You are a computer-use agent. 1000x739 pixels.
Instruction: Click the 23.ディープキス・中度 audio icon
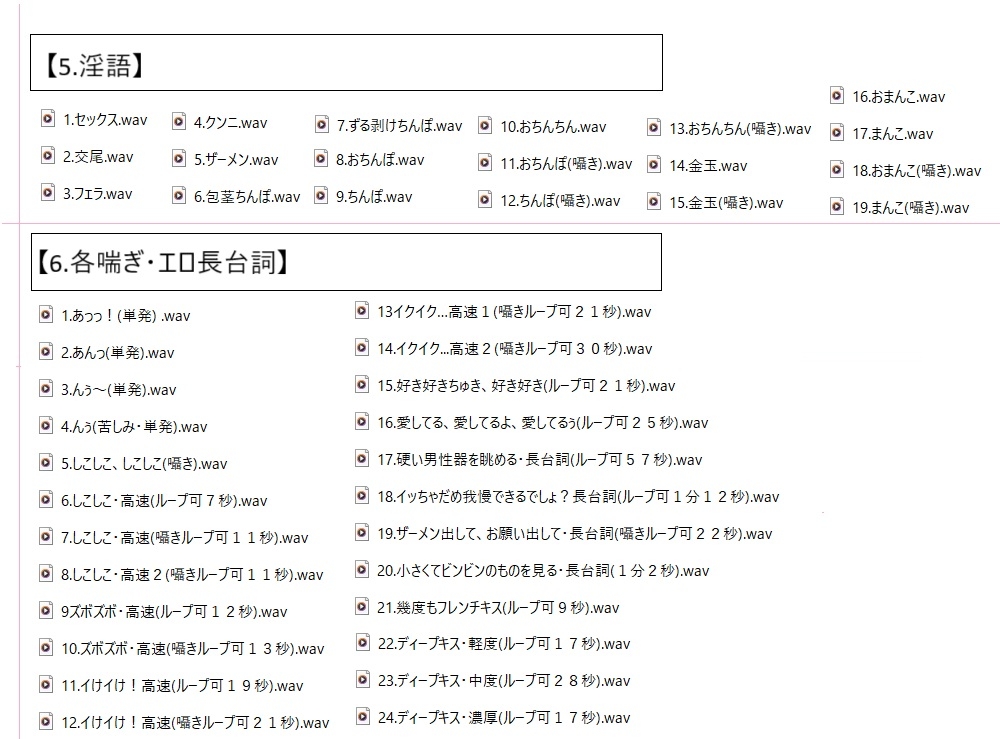tap(362, 680)
